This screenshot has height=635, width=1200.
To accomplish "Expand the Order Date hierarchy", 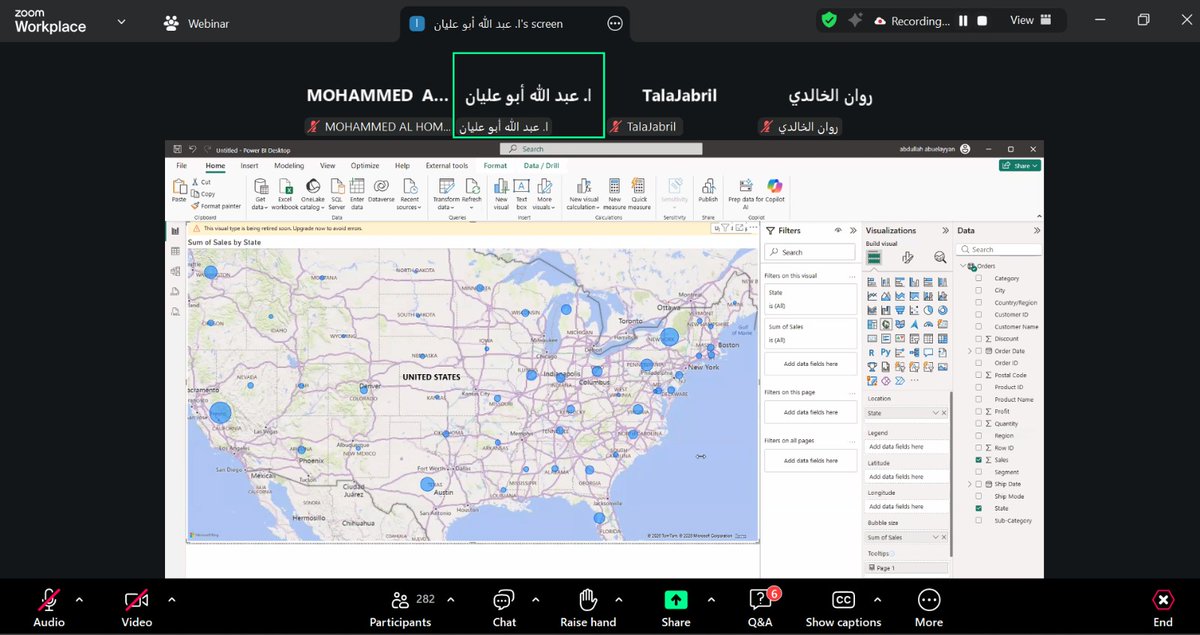I will click(969, 351).
